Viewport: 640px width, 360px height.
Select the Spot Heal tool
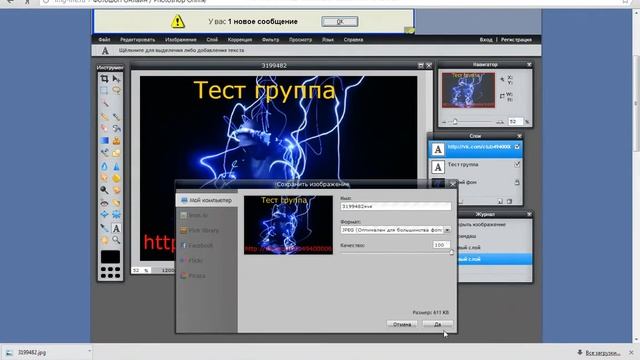tap(116, 203)
